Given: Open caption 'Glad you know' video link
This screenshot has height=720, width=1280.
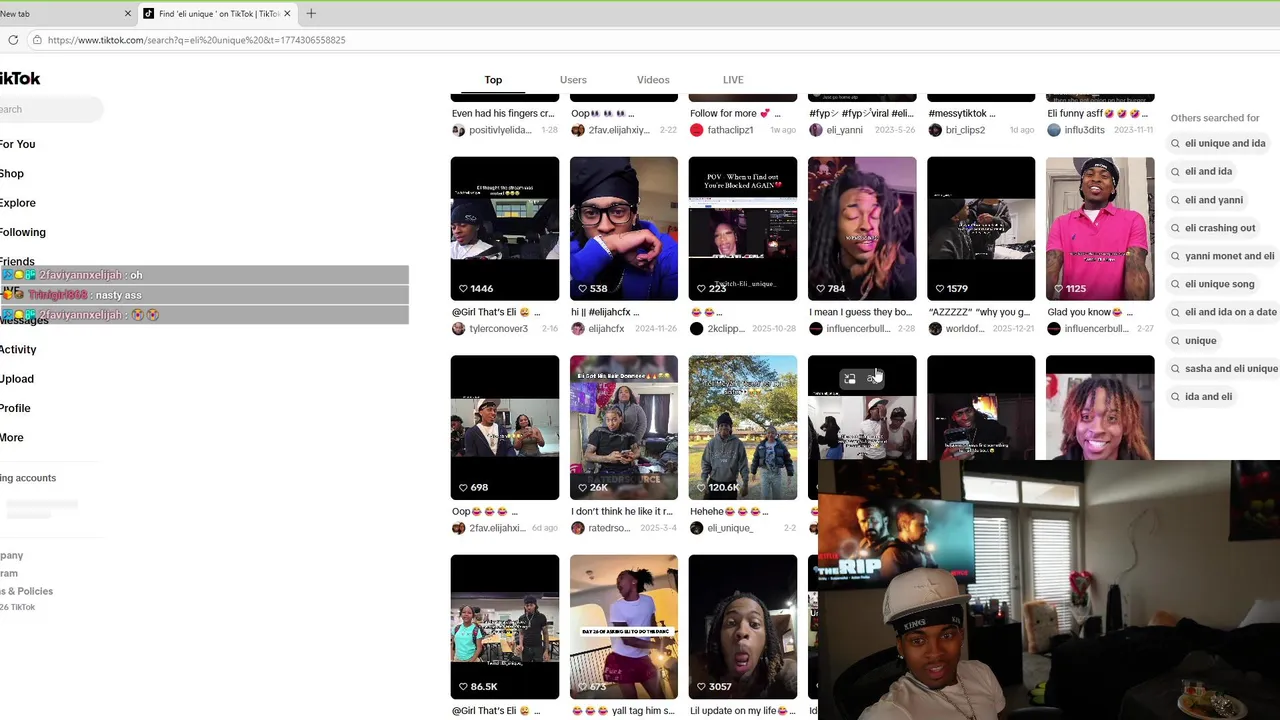Looking at the screenshot, I should (1090, 312).
